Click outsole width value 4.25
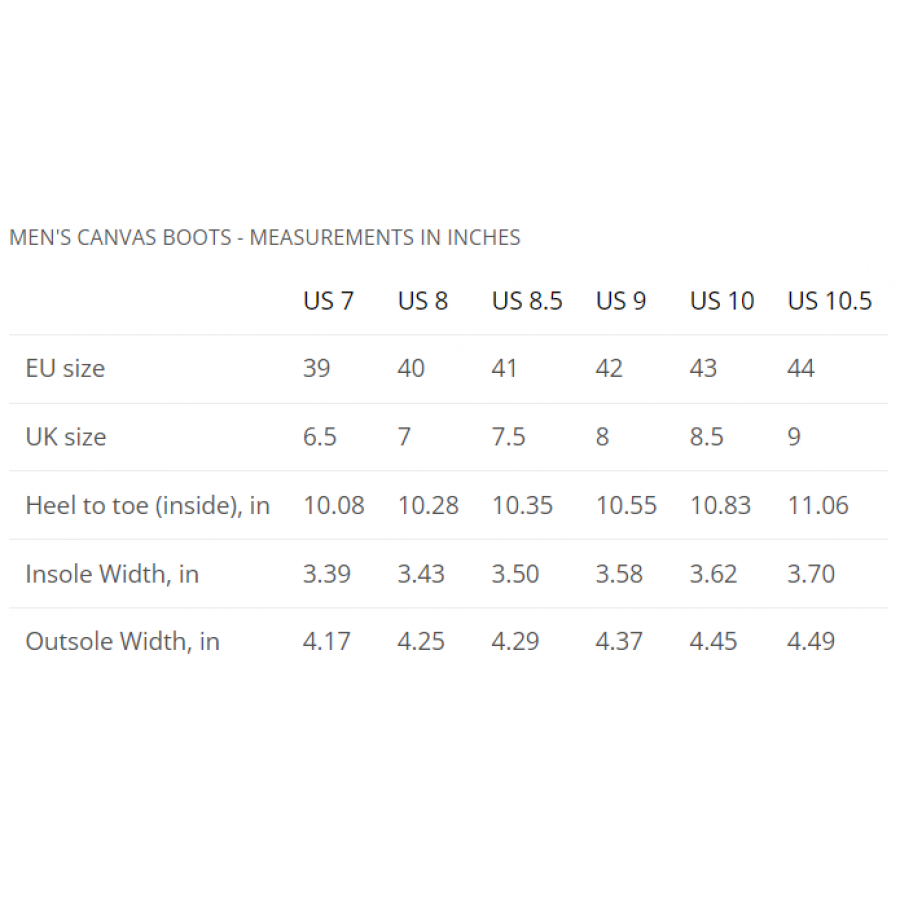The image size is (900, 900). tap(421, 642)
